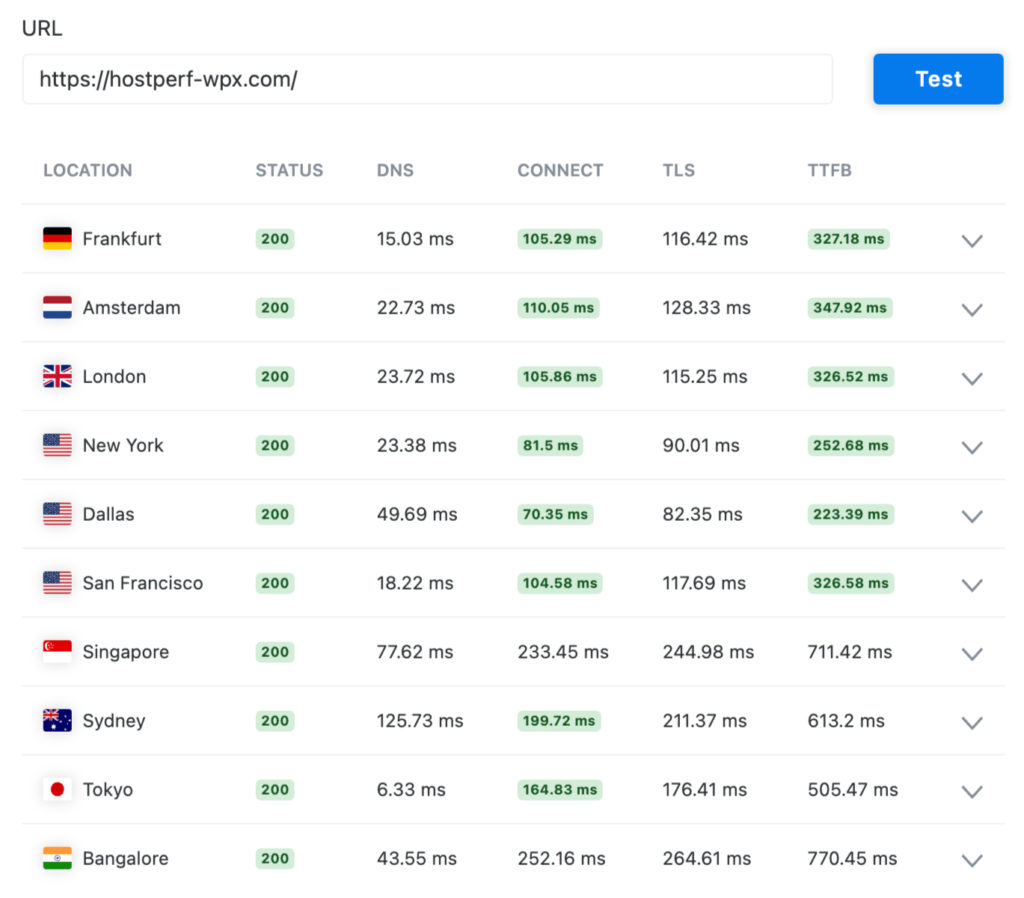Viewport: 1024px width, 898px height.
Task: Expand the Frankfurt row chevron
Action: pyautogui.click(x=972, y=240)
